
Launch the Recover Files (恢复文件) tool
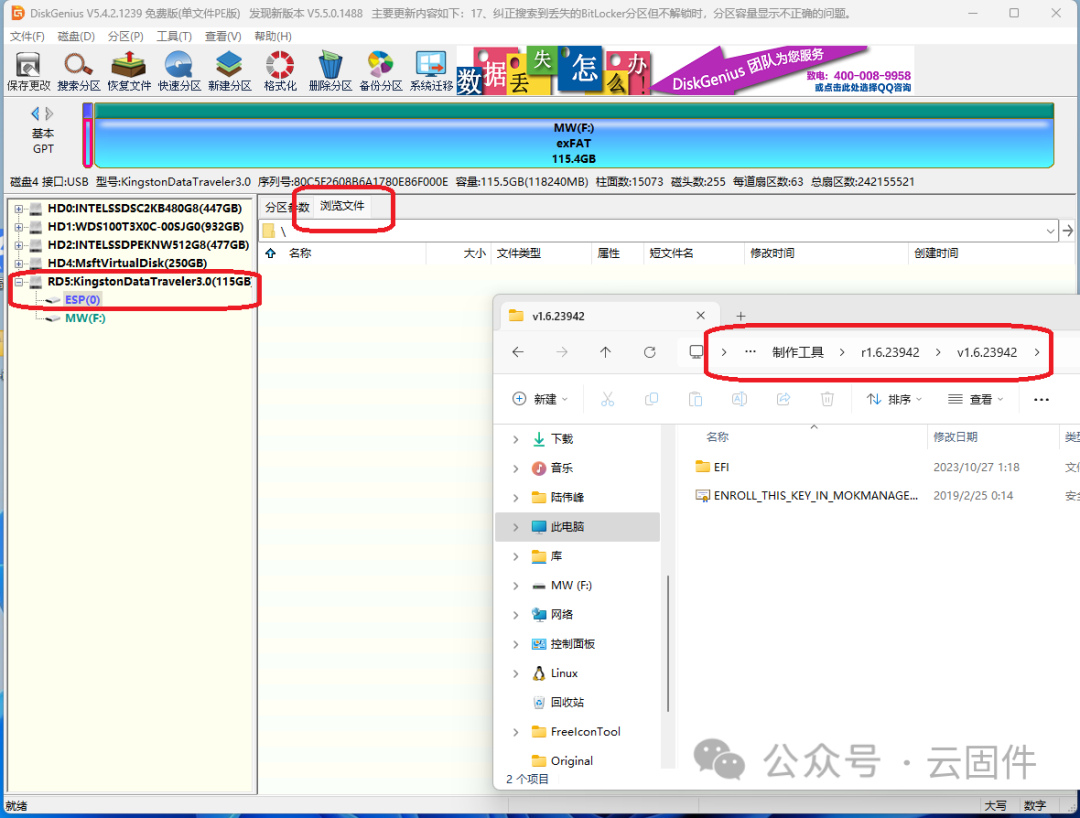pos(129,71)
